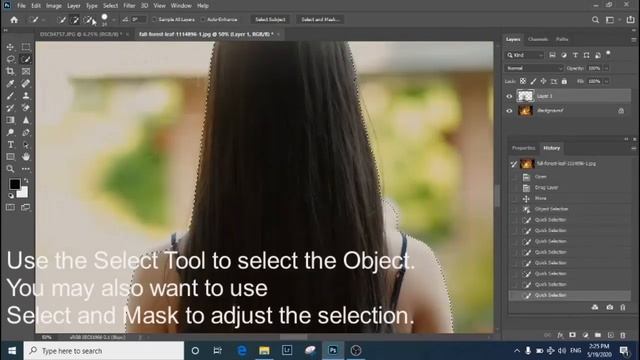The width and height of the screenshot is (640, 360).
Task: Switch to the Channels tab
Action: click(538, 39)
